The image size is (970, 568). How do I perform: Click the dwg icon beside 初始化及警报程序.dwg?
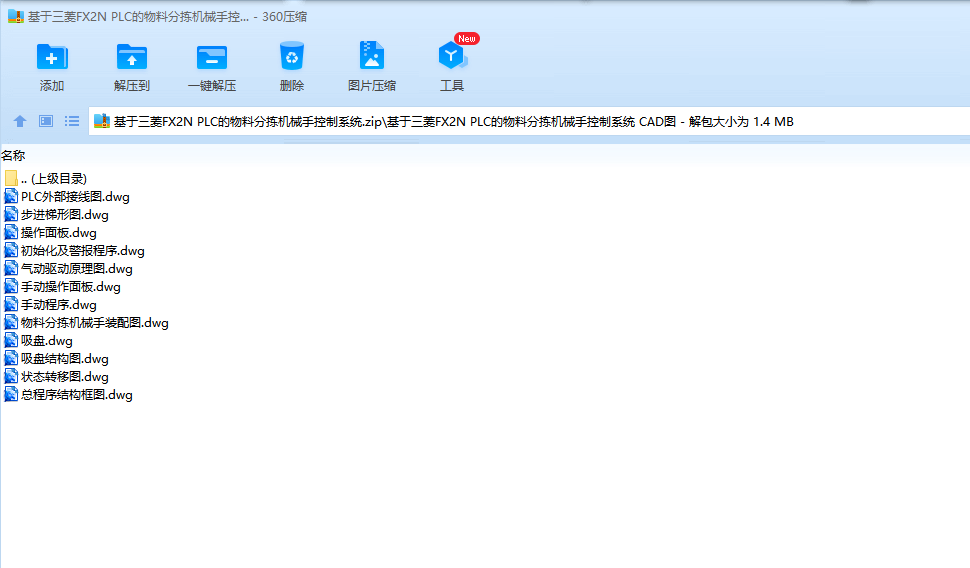[x=11, y=251]
